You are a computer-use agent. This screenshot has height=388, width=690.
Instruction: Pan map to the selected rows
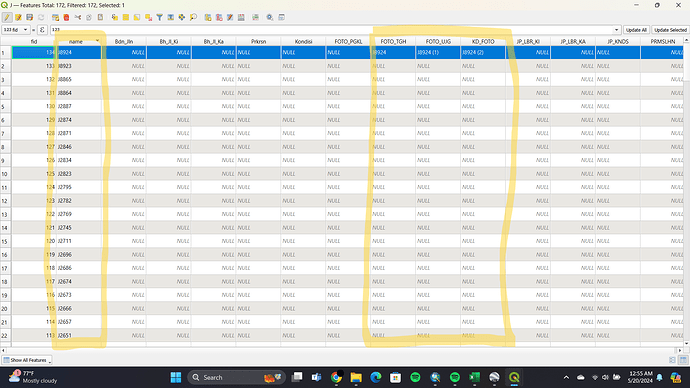click(182, 18)
